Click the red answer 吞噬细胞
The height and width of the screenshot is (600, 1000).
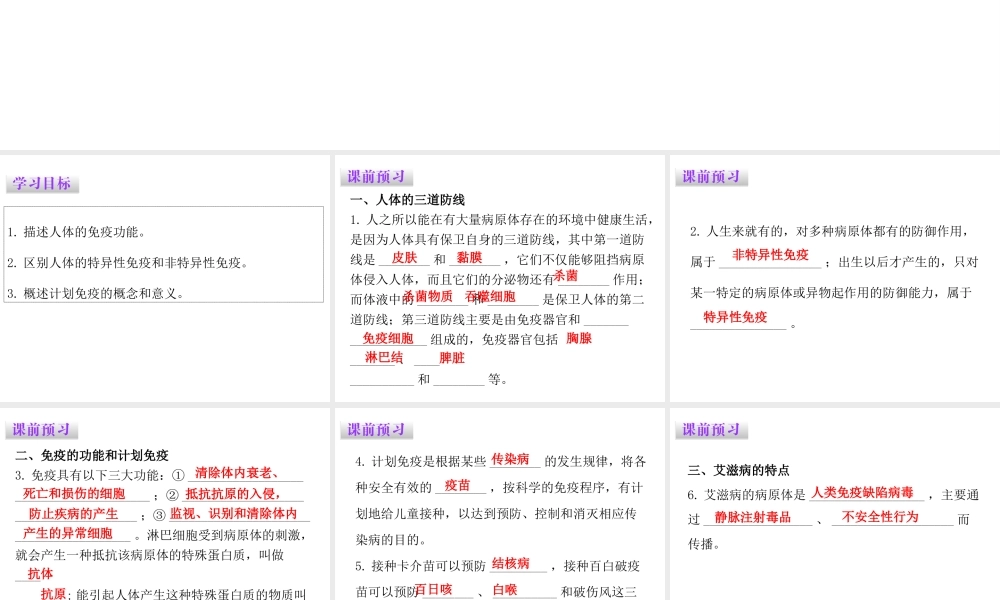(x=490, y=296)
